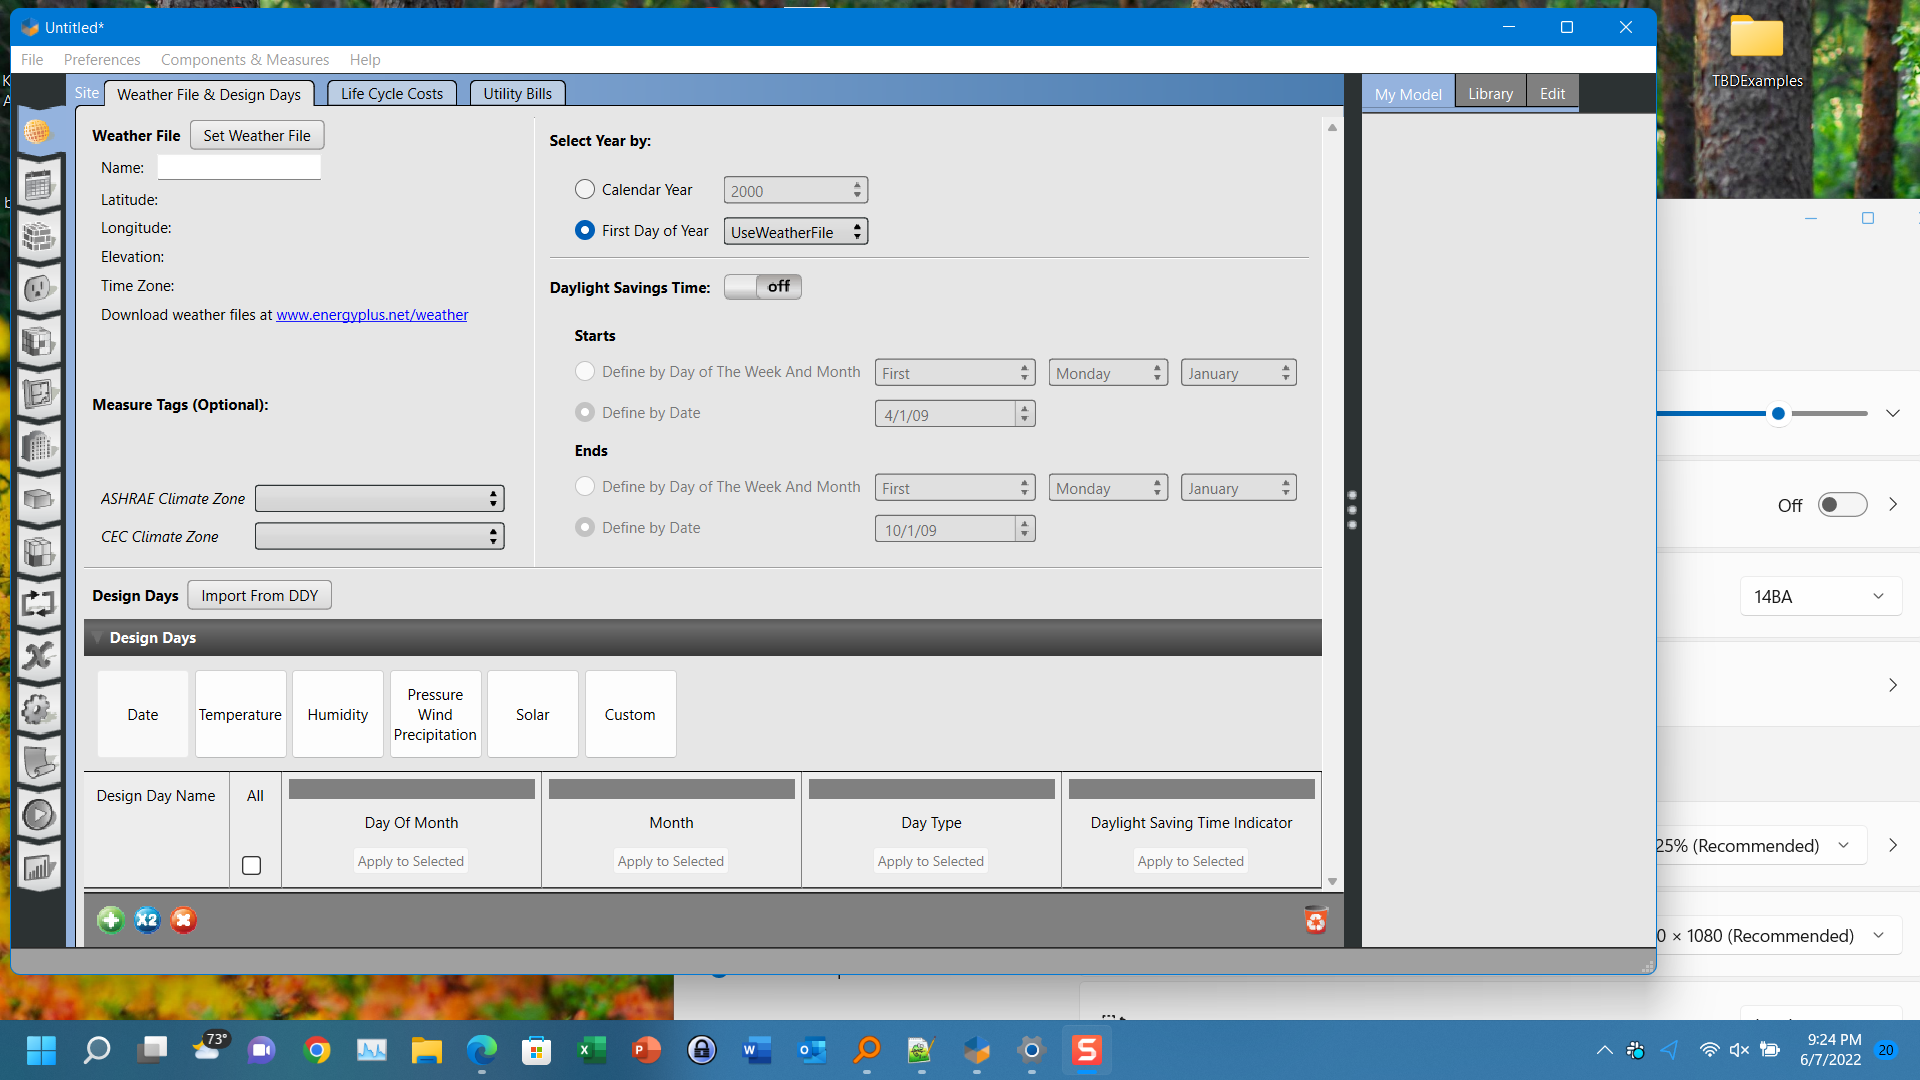1920x1080 pixels.
Task: Check the All design days checkbox
Action: [251, 865]
